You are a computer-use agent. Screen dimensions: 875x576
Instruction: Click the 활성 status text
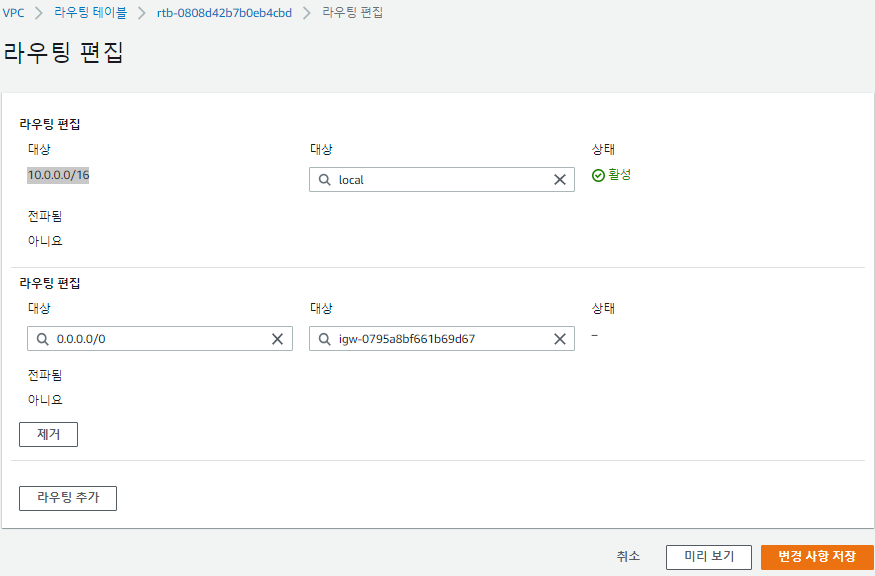pos(619,175)
